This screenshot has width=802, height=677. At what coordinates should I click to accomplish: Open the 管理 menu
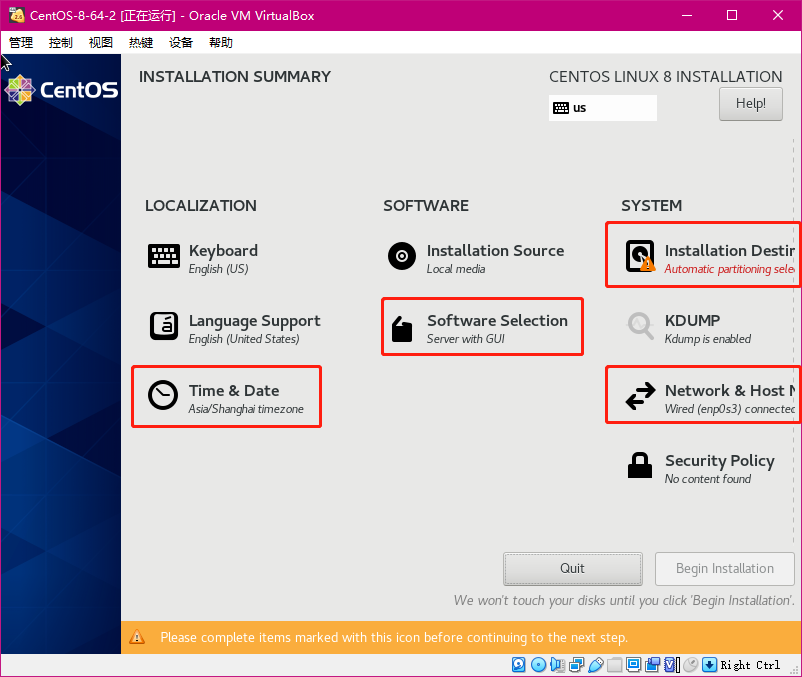(x=21, y=42)
